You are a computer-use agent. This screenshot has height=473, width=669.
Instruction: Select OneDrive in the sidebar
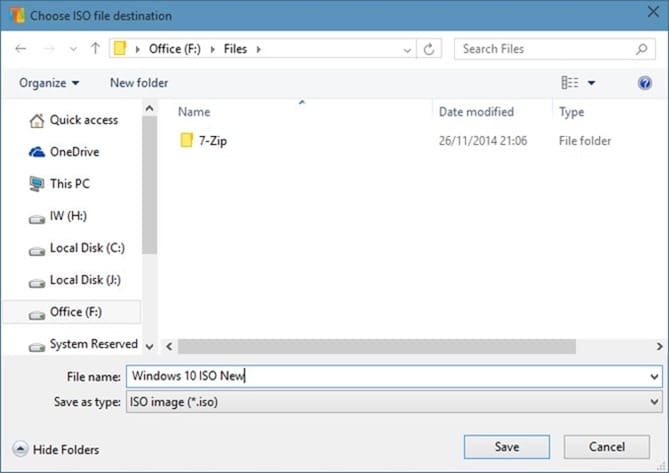click(x=75, y=152)
